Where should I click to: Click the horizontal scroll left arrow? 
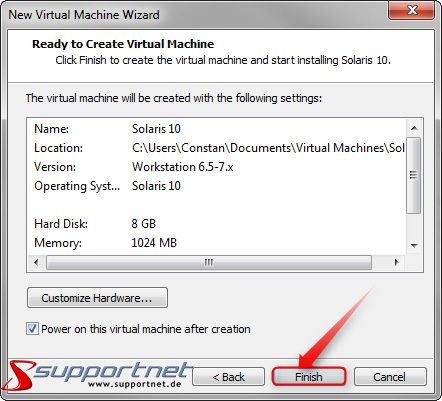pyautogui.click(x=36, y=262)
